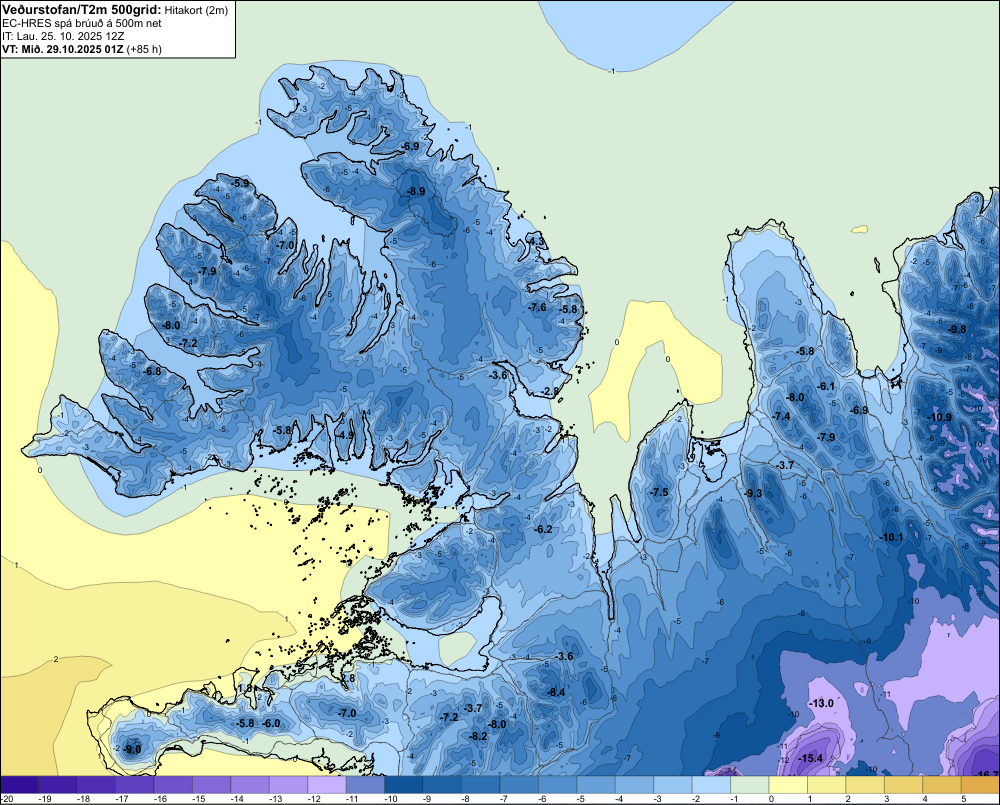
Task: Click the 'VT: Mið. 29.10.2025 01Z' valid time line
Action: point(82,49)
